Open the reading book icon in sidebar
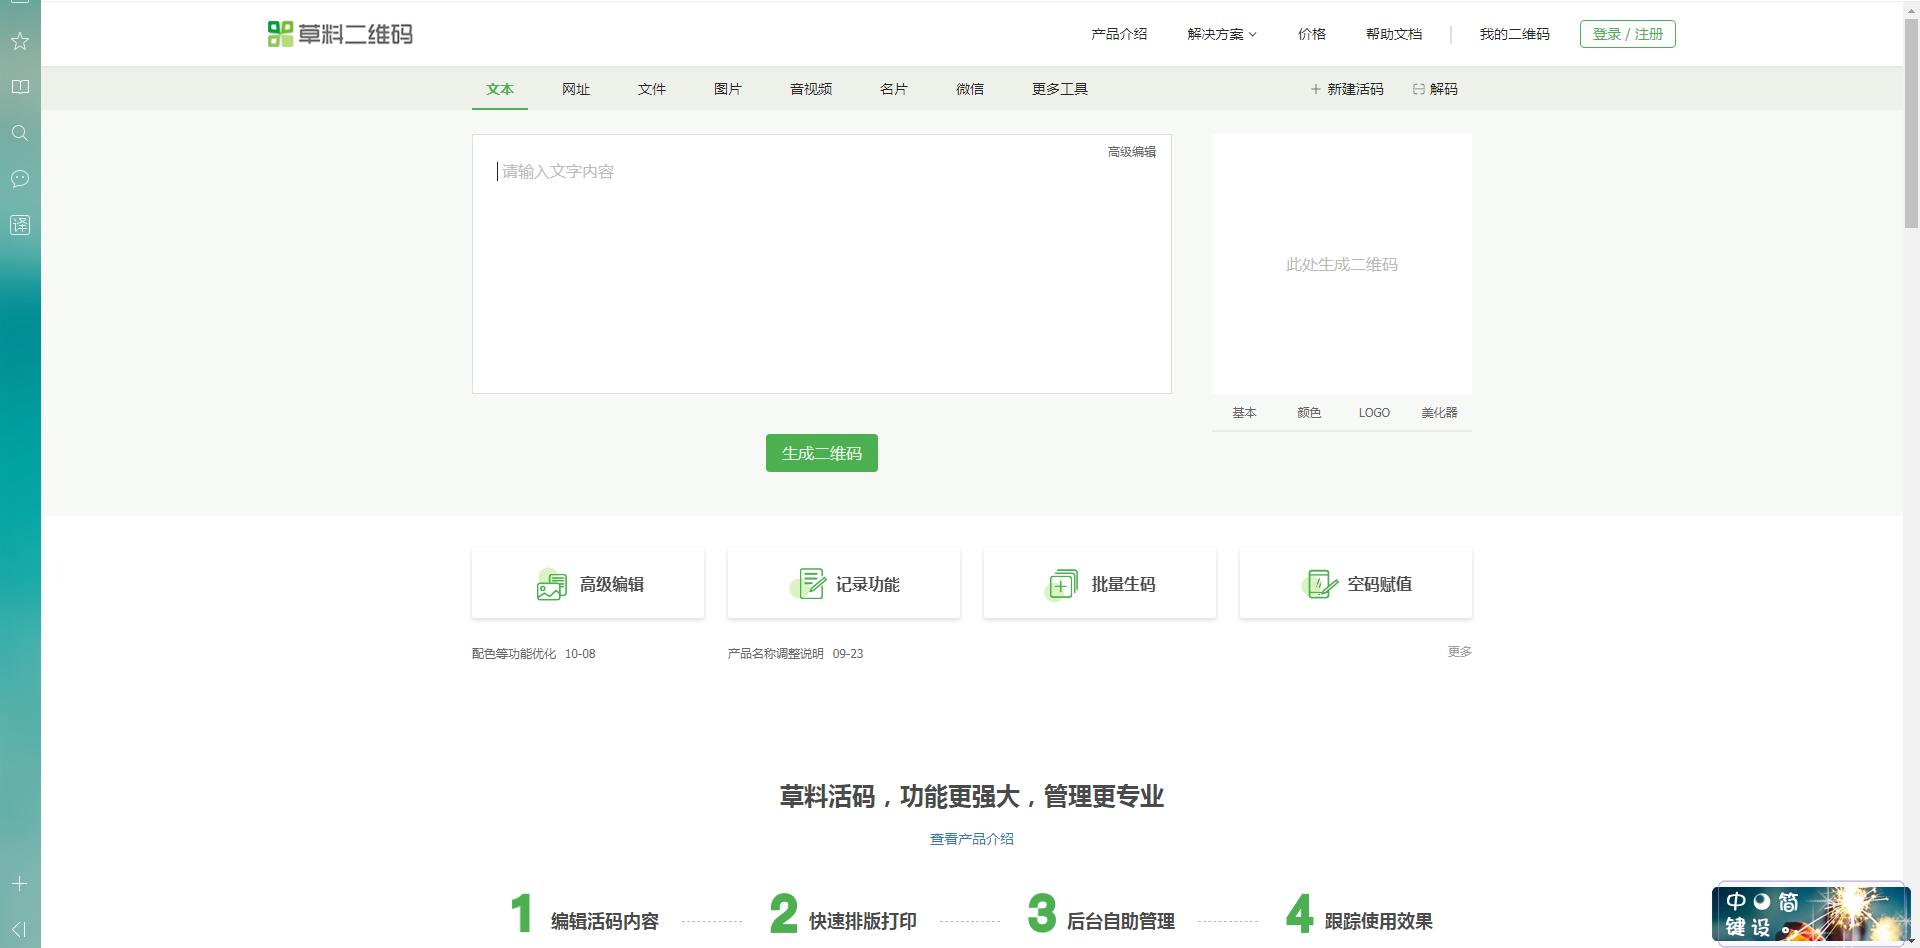 (x=19, y=87)
